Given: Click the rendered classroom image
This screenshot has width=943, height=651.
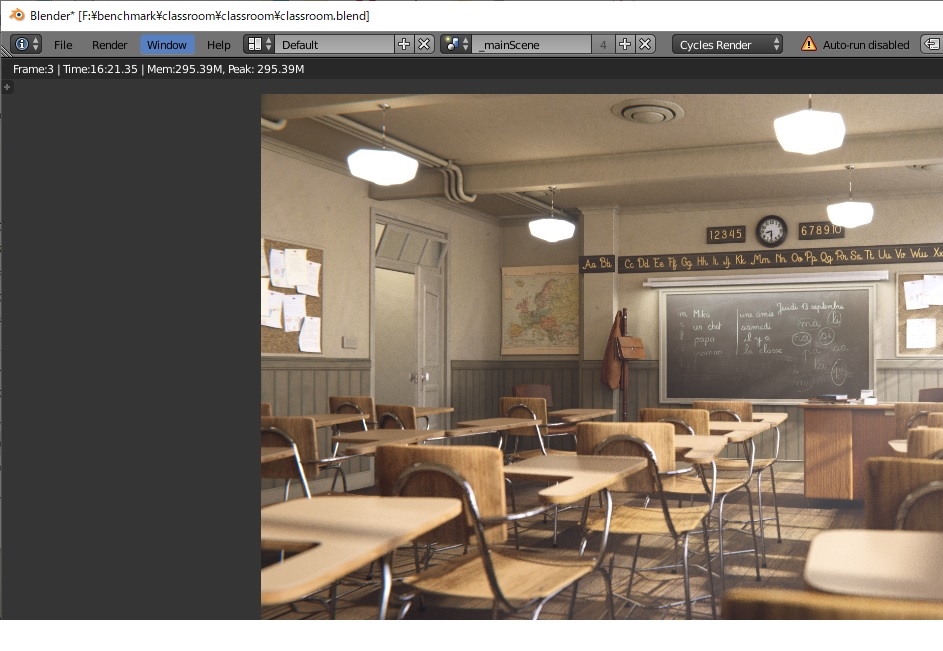Looking at the screenshot, I should point(601,356).
